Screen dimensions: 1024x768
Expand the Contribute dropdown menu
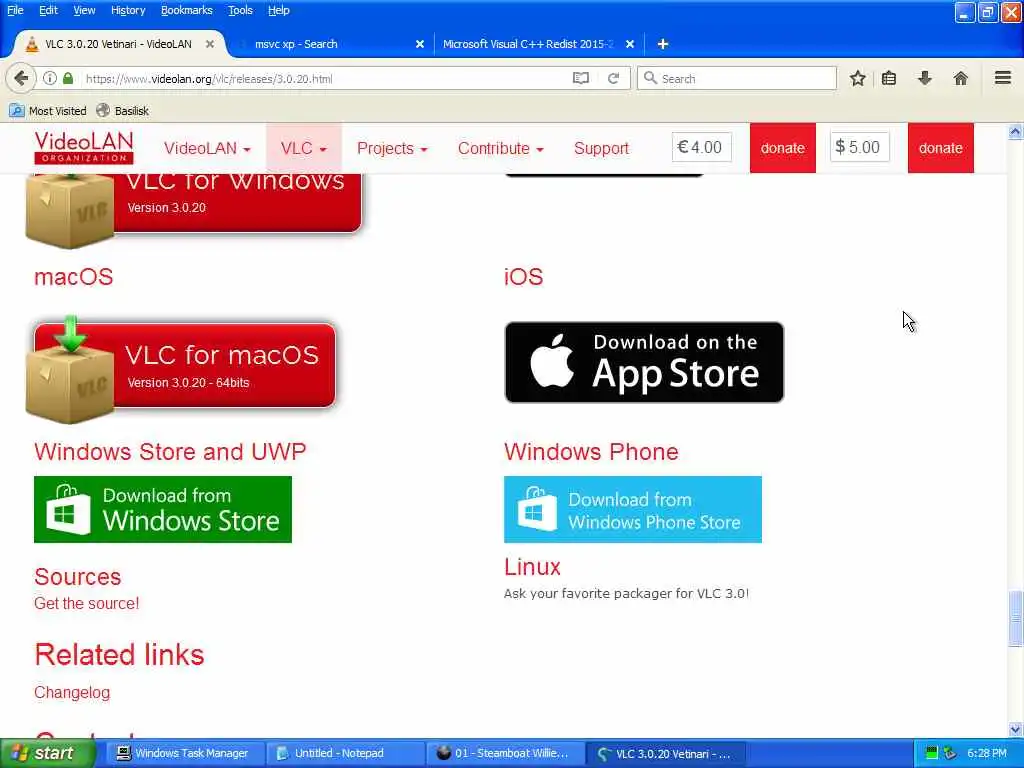pos(500,148)
